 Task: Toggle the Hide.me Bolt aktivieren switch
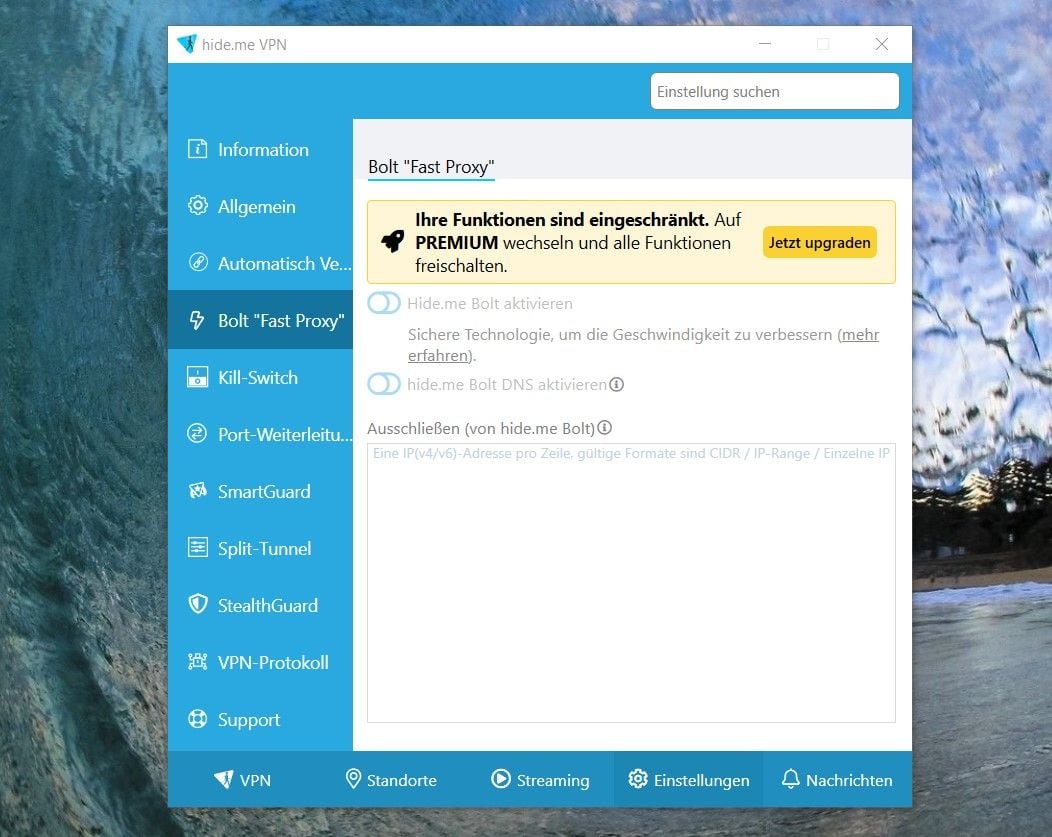[384, 303]
